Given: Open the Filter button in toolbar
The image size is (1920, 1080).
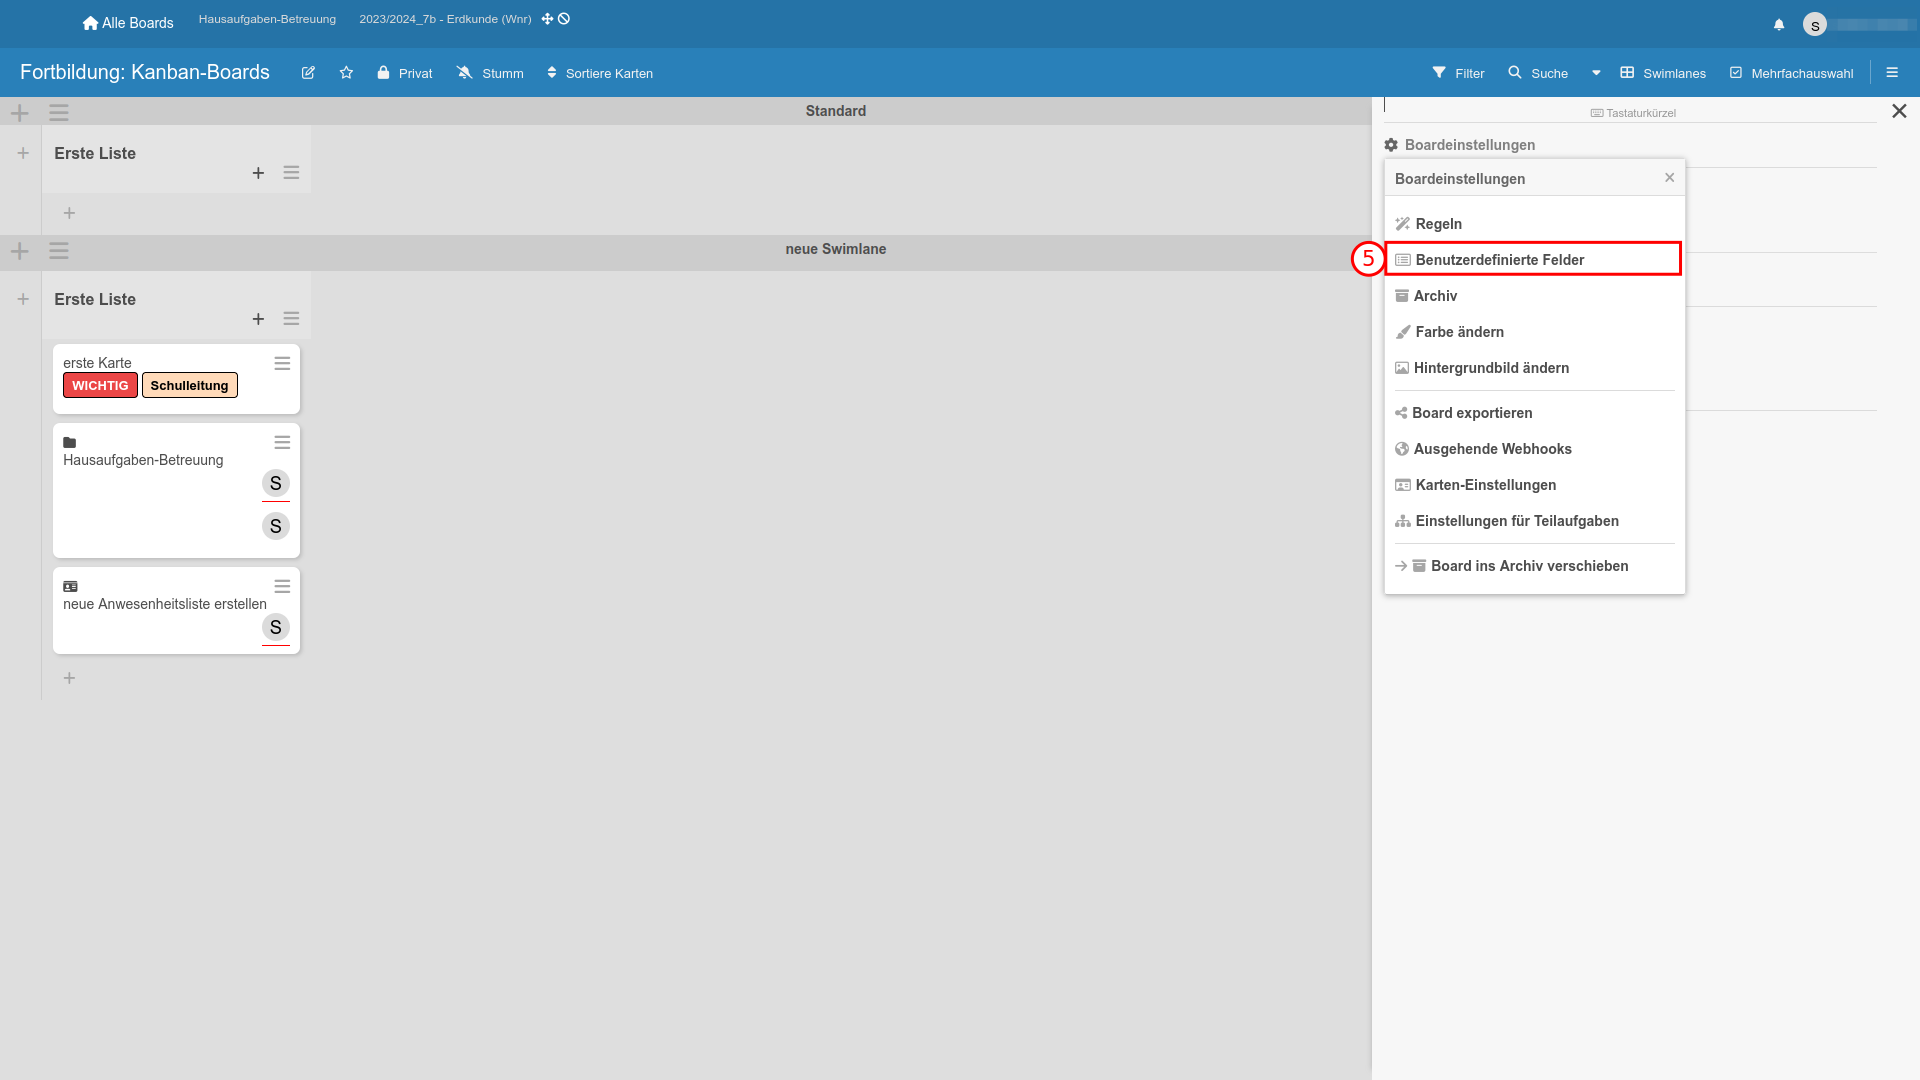Looking at the screenshot, I should 1458,73.
